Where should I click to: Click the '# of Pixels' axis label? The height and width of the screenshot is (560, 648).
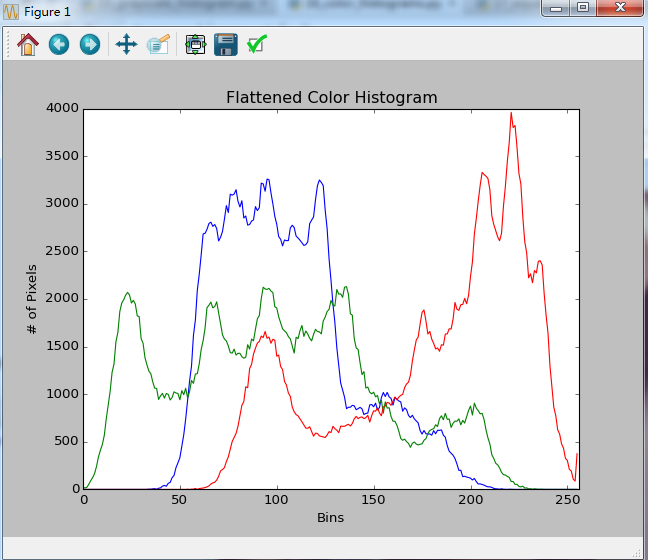tap(31, 299)
